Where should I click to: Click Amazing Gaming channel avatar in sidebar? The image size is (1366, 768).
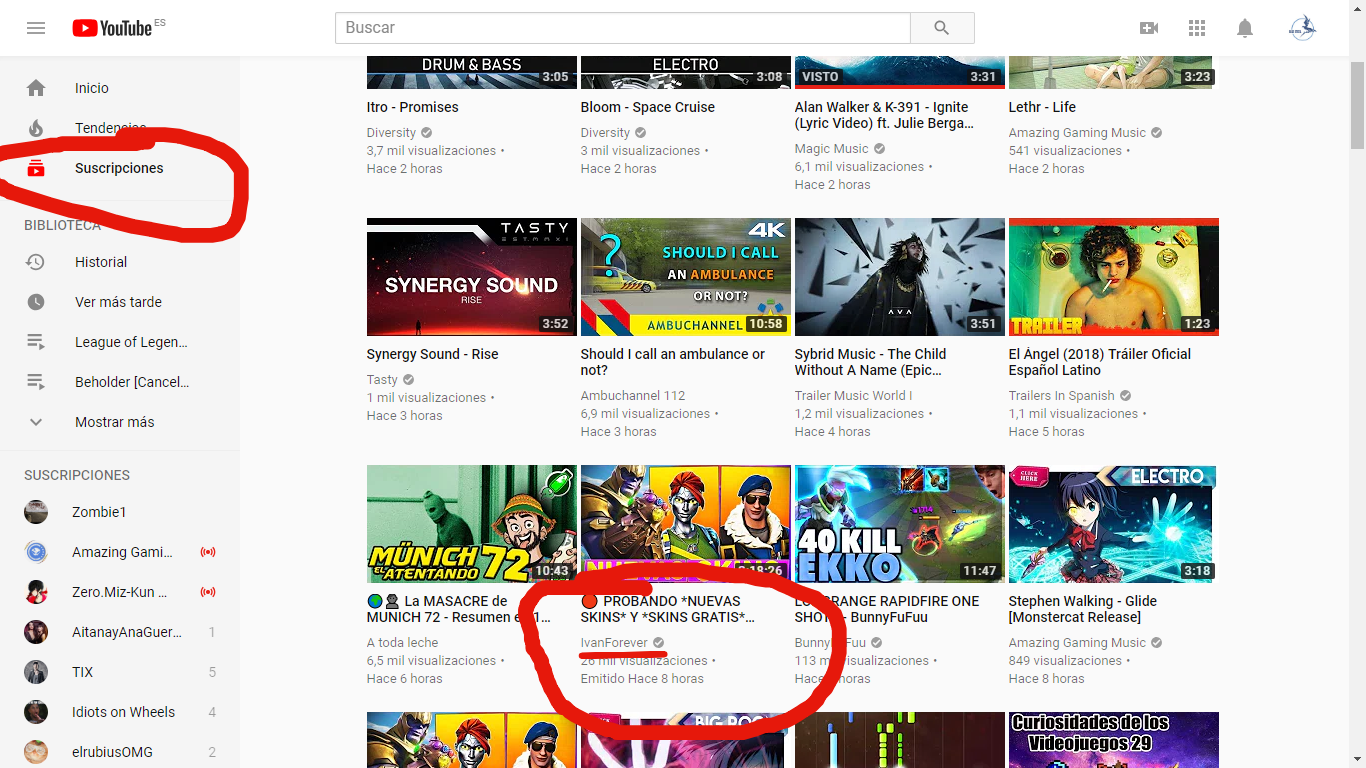pos(36,552)
